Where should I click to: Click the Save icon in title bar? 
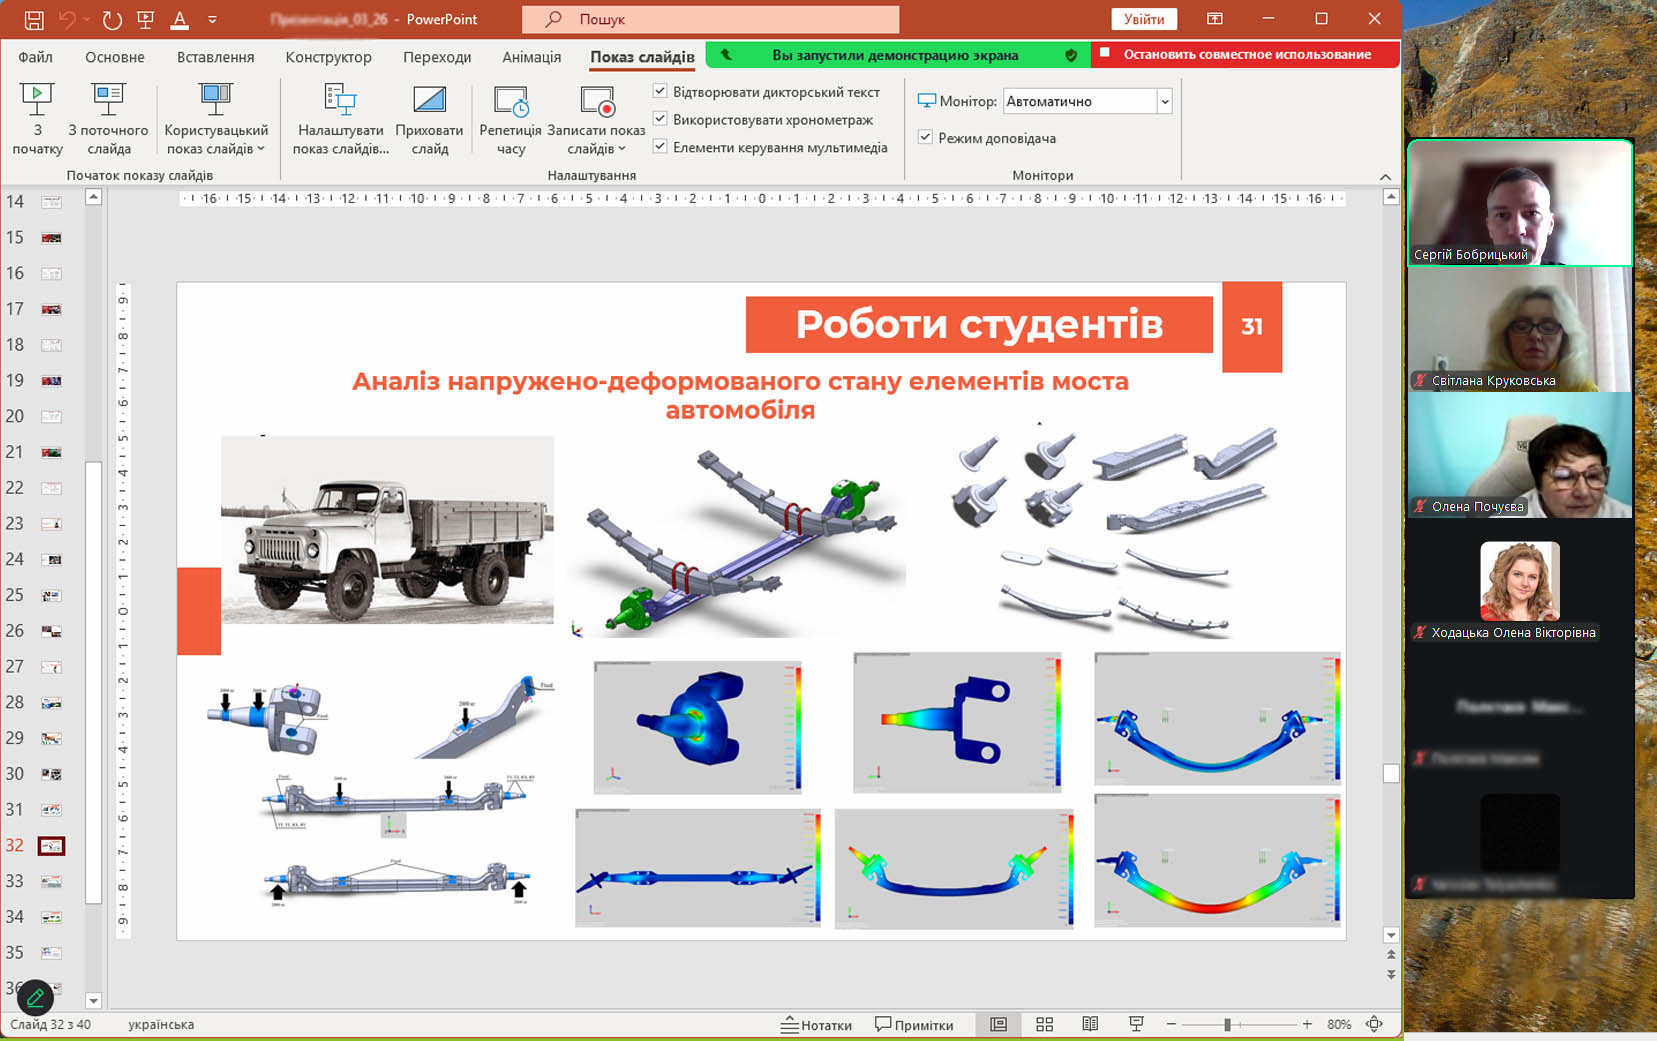tap(34, 19)
